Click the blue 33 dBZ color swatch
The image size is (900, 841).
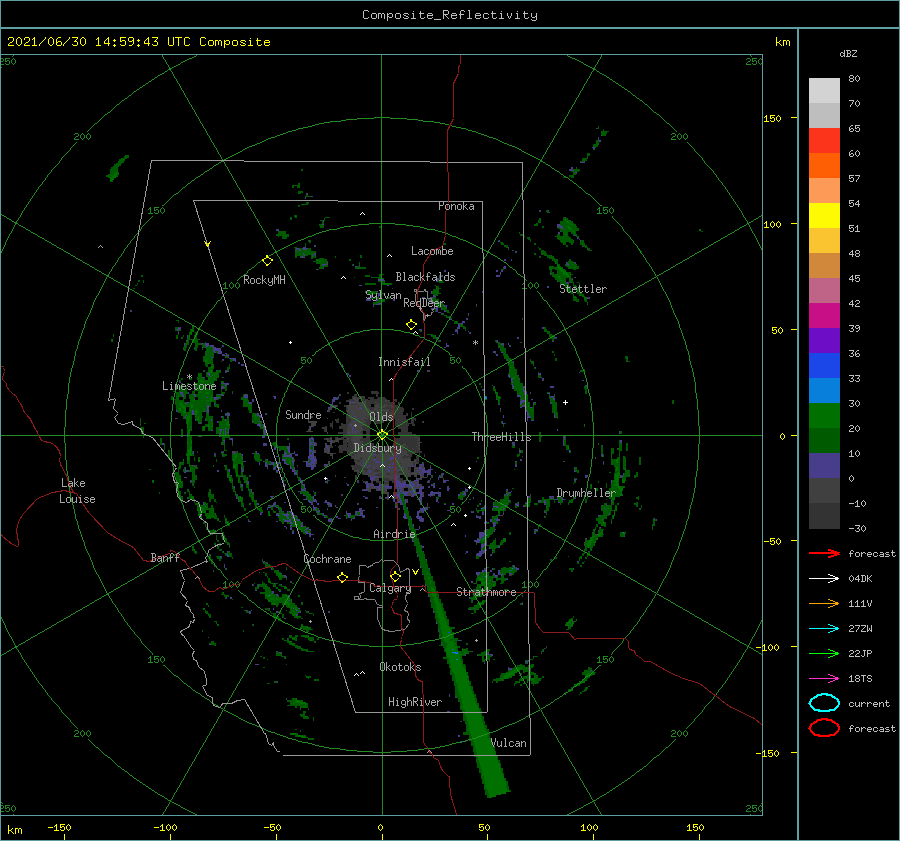tap(824, 366)
